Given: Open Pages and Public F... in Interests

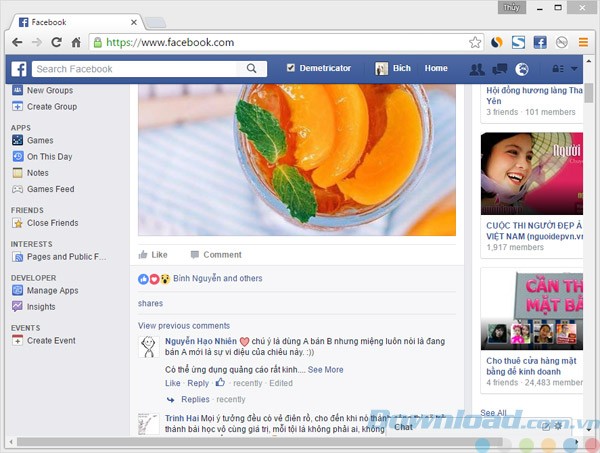Looking at the screenshot, I should (59, 257).
